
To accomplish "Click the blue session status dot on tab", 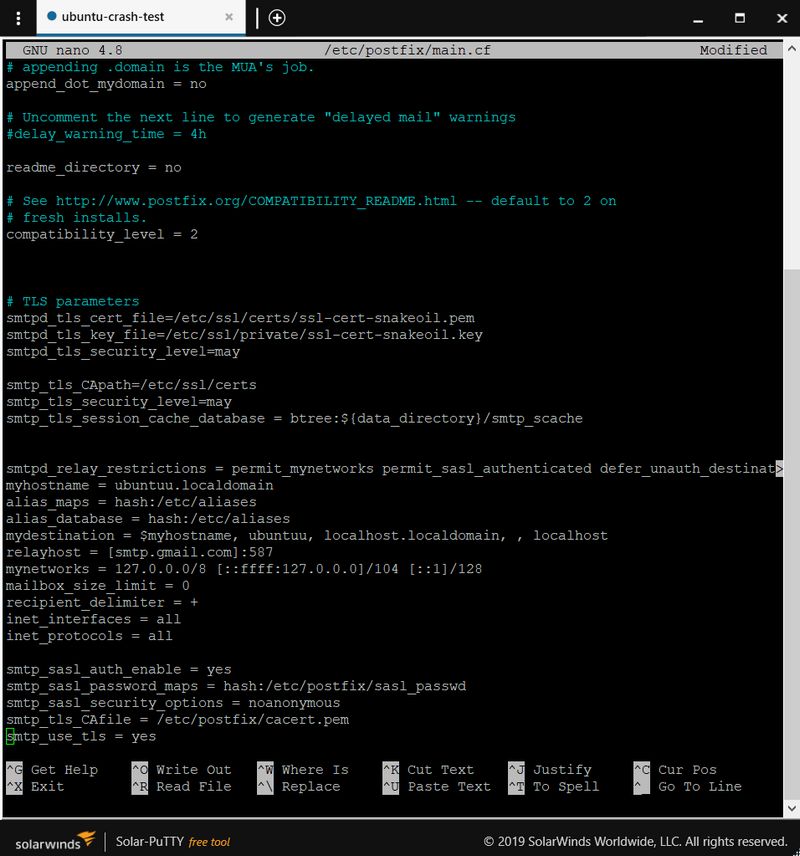I will 51,17.
